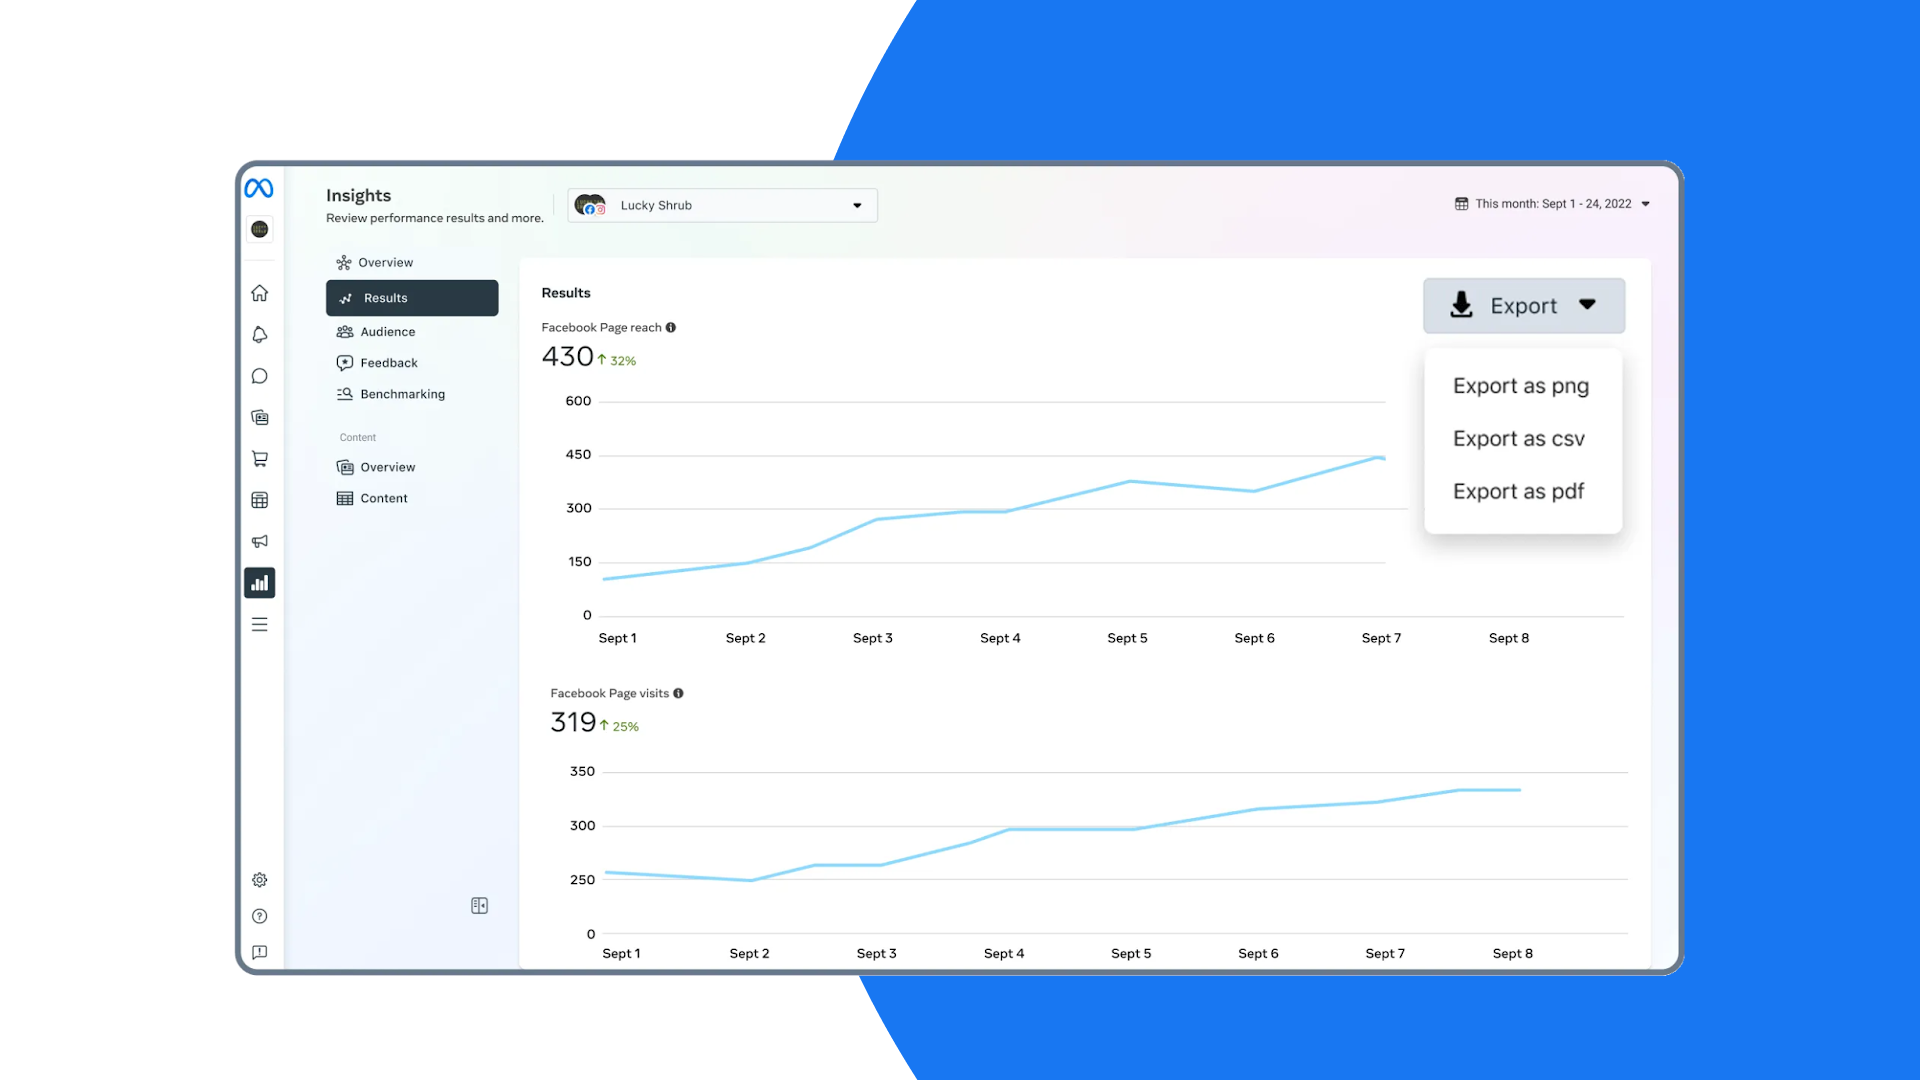Choose Export as png option
Viewport: 1920px width, 1080px height.
point(1520,386)
